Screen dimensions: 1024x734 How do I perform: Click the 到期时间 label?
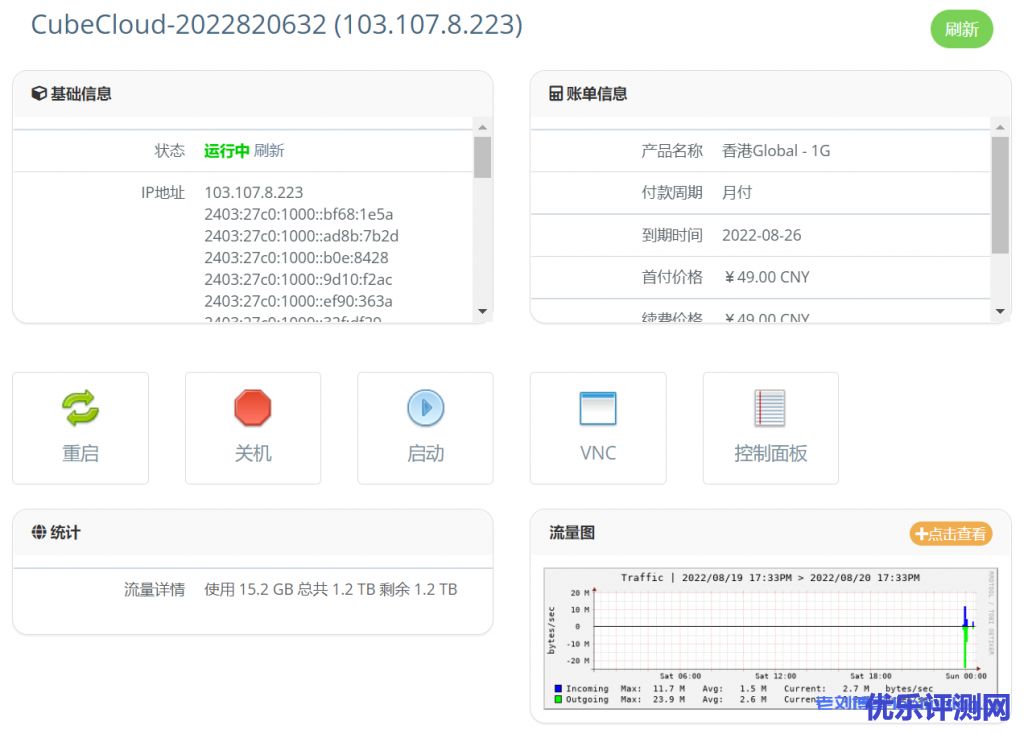672,235
